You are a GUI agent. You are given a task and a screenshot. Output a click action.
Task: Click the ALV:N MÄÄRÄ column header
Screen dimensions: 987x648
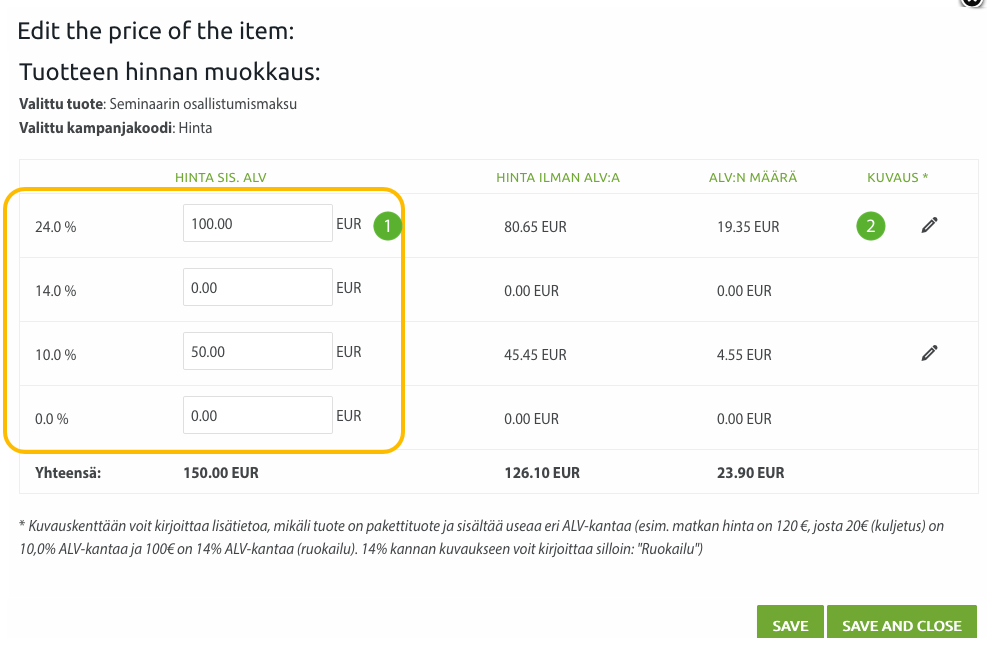tap(753, 178)
